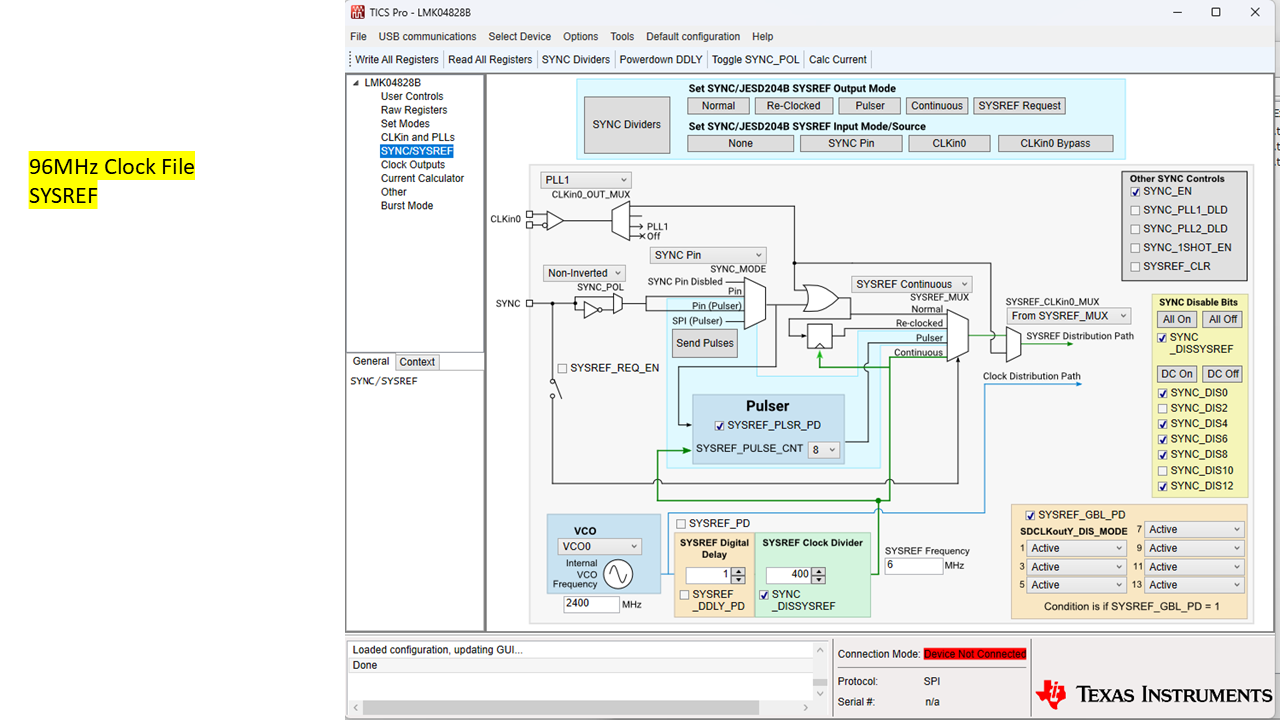The width and height of the screenshot is (1280, 720).
Task: Open the CLKin0_OUT_MUX PLL1 dropdown
Action: click(x=585, y=180)
